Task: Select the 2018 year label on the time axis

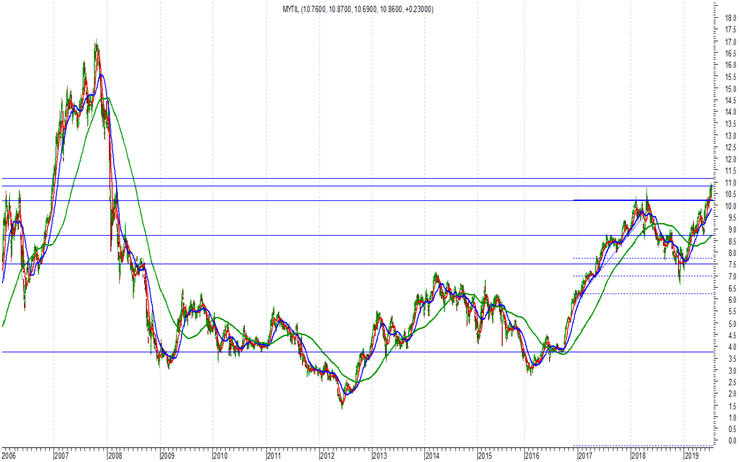Action: point(639,456)
